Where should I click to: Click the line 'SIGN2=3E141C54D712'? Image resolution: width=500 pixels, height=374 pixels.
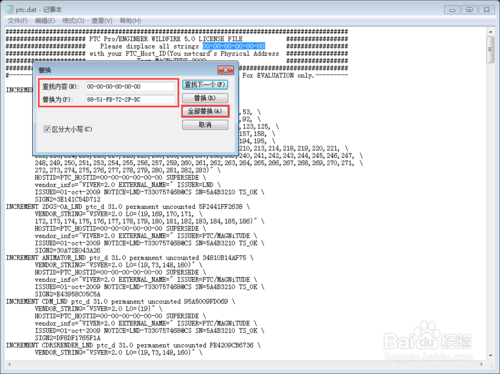tap(68, 199)
